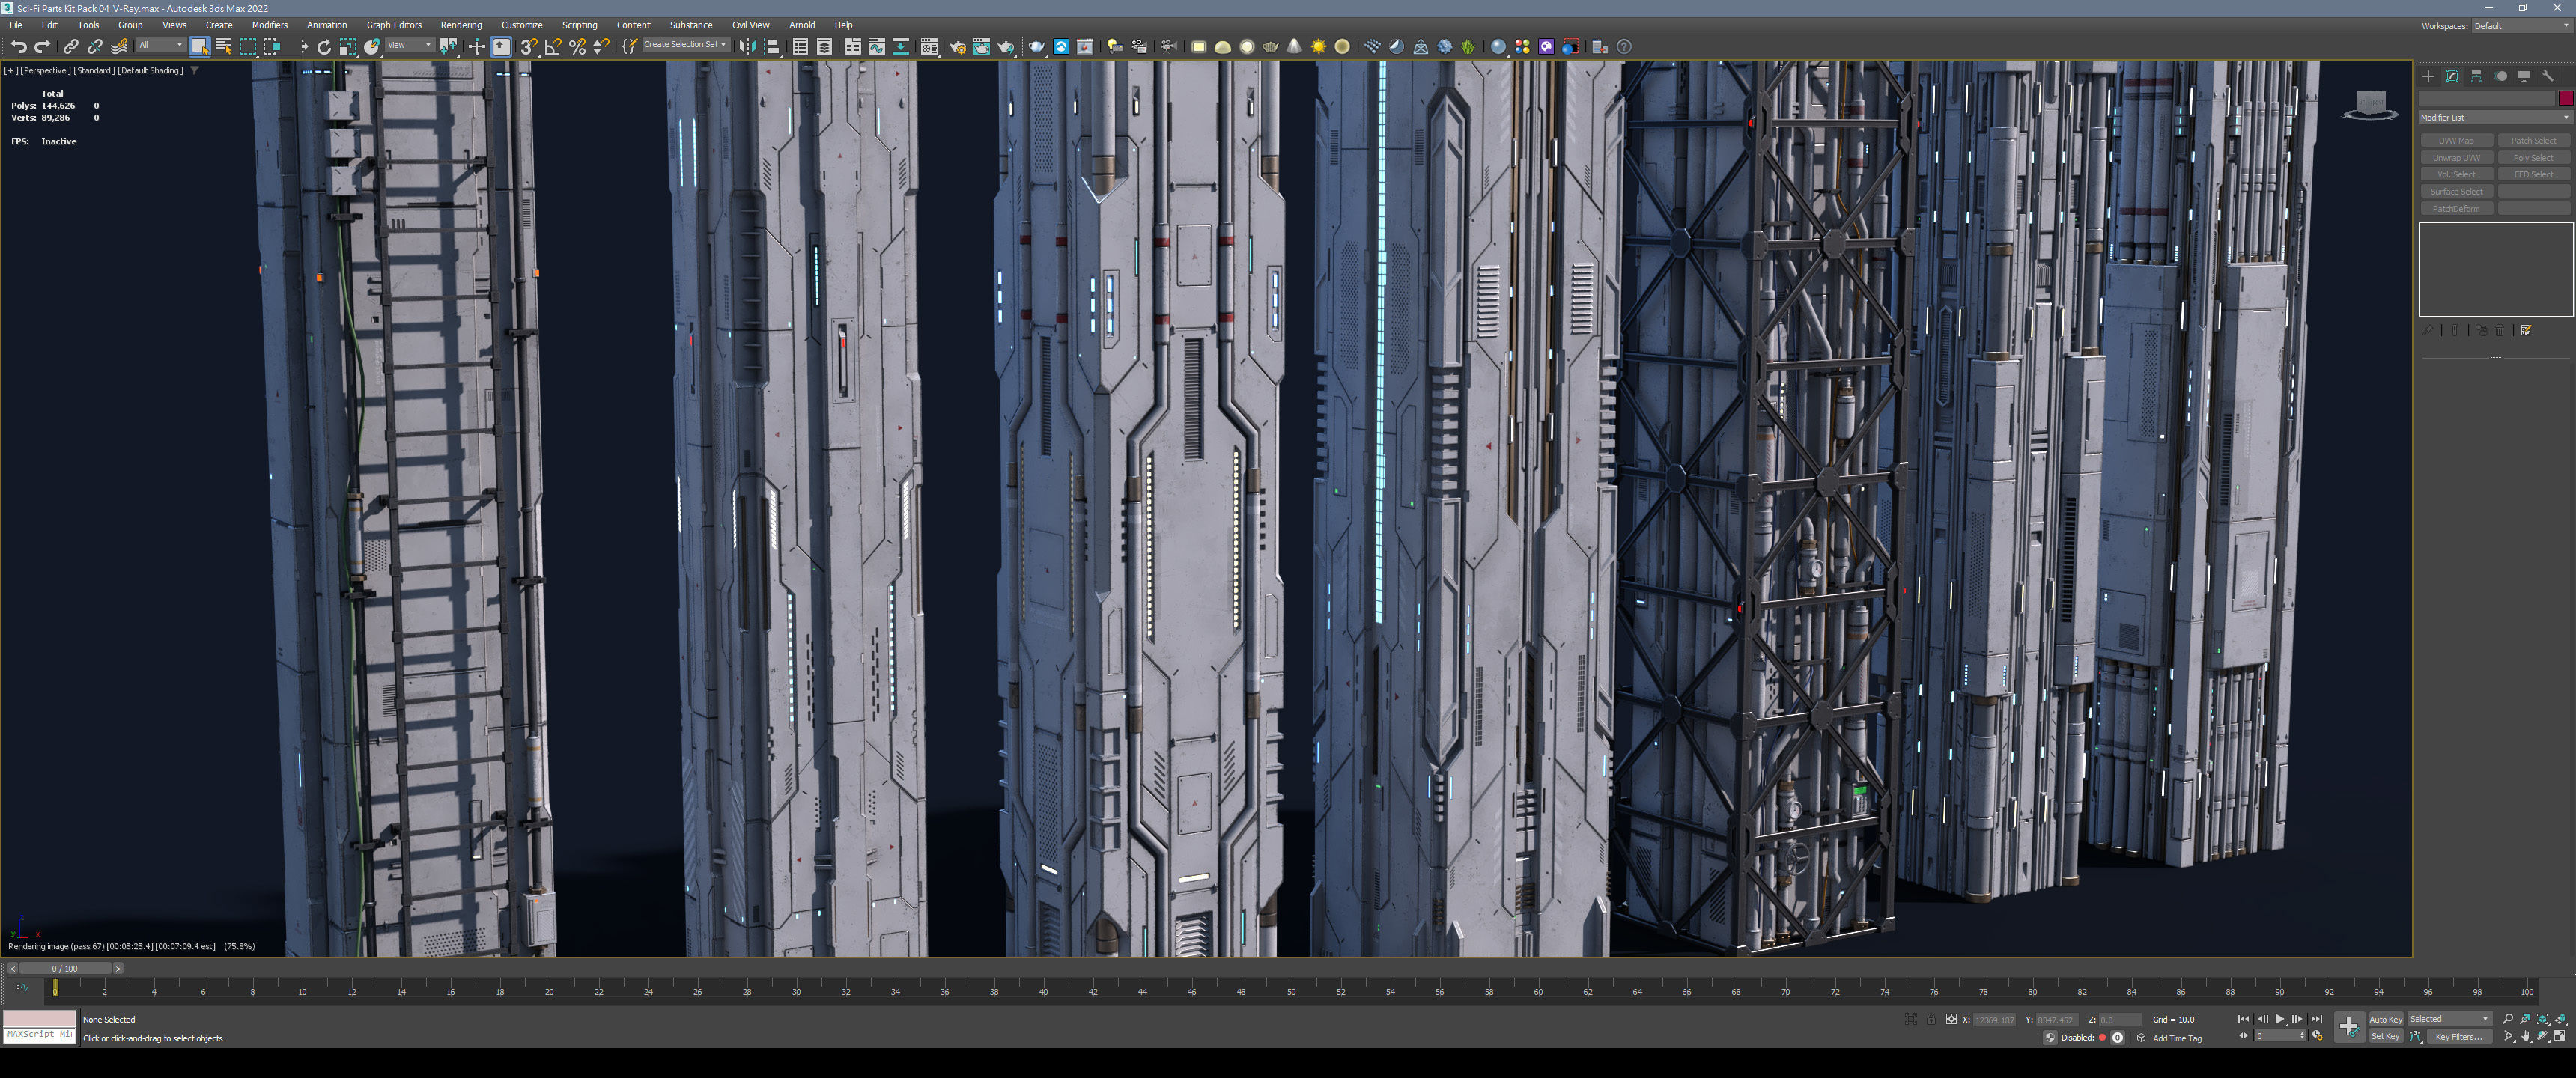Choose the Rectangular Selection Region tool
Screen dimensions: 2576x1078
(248, 46)
